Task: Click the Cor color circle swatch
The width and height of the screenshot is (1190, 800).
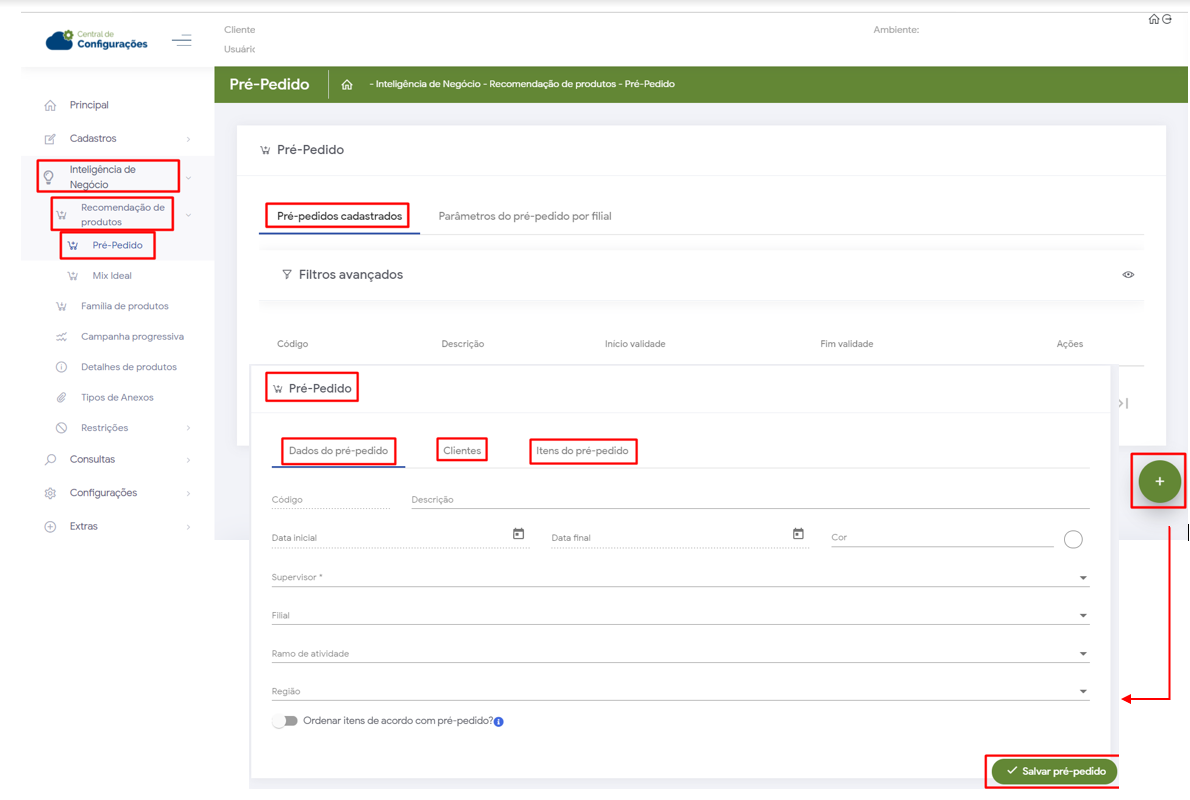Action: (1073, 540)
